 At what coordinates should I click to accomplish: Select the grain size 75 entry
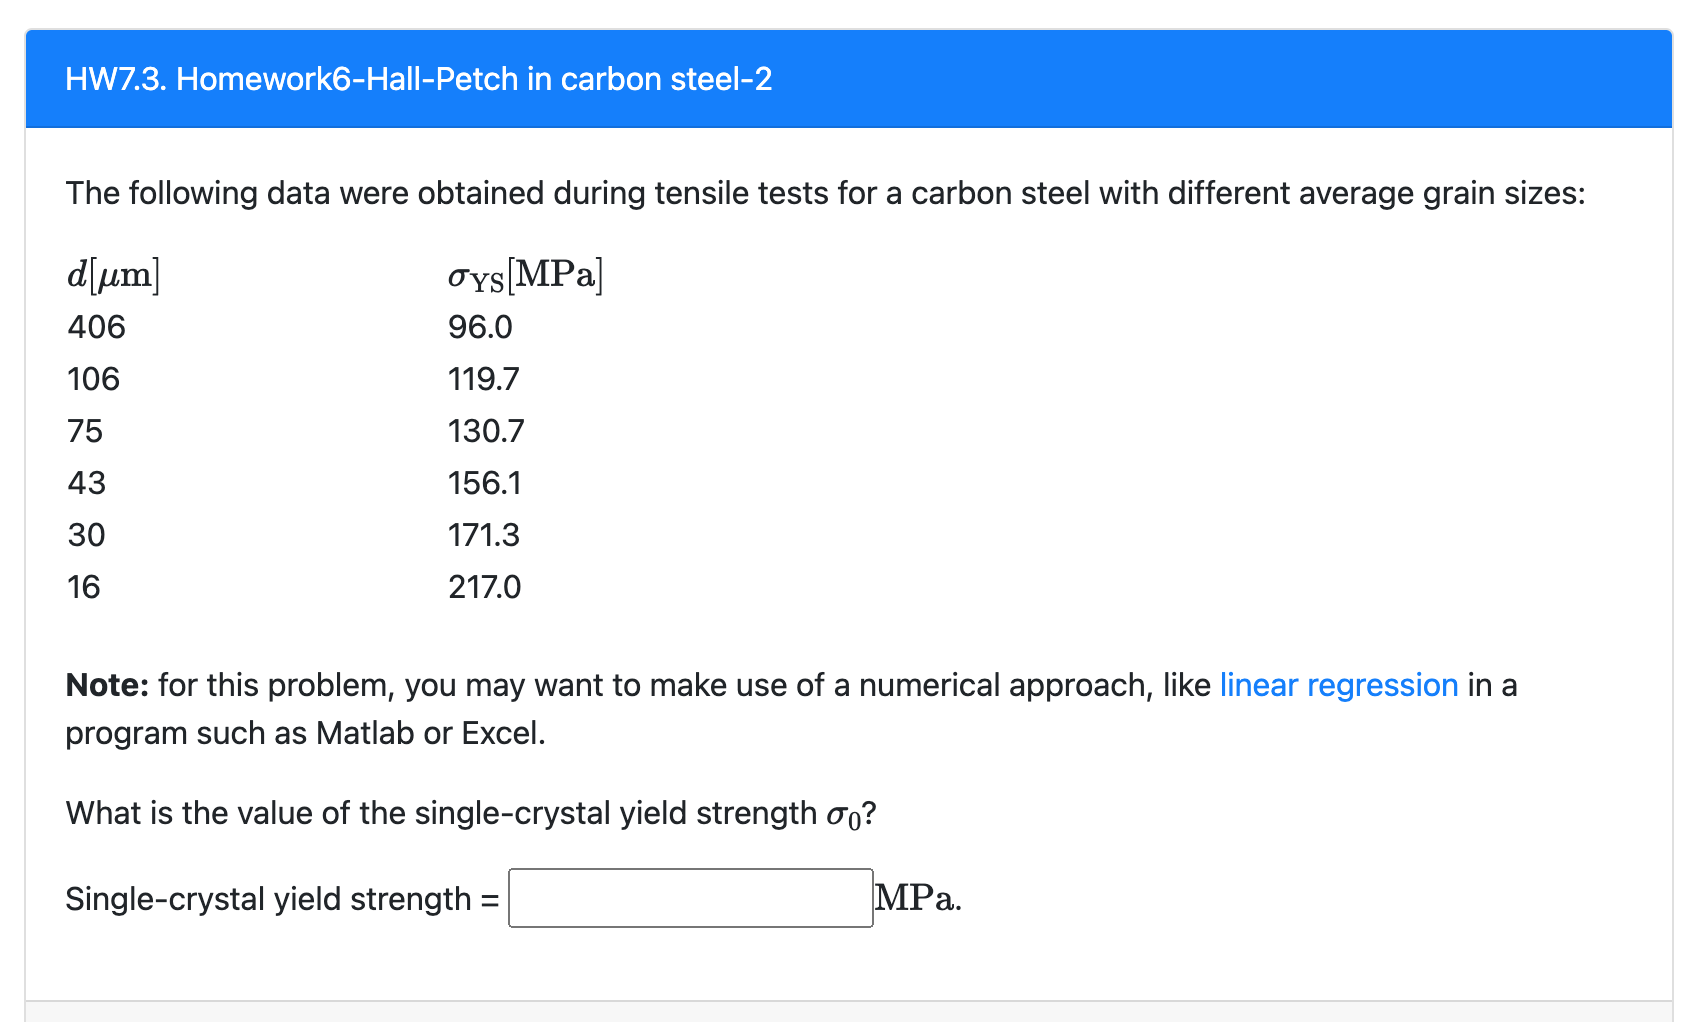(85, 431)
